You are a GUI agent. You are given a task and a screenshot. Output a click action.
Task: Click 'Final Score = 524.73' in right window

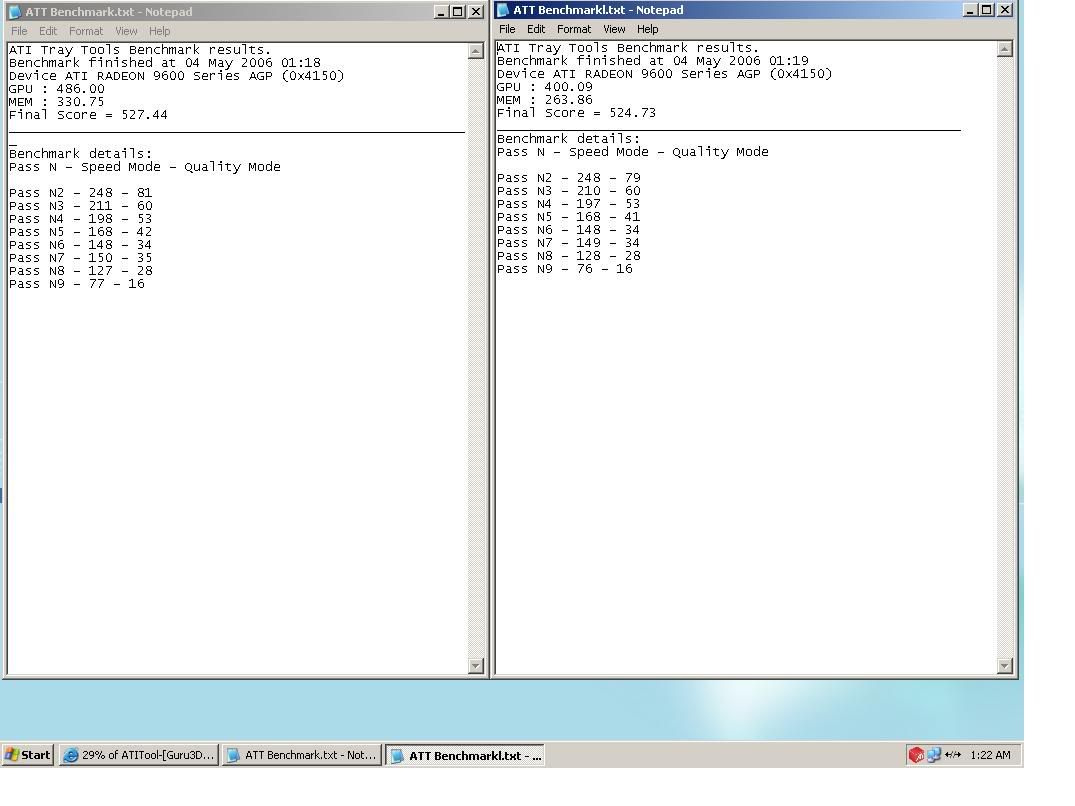tap(577, 112)
